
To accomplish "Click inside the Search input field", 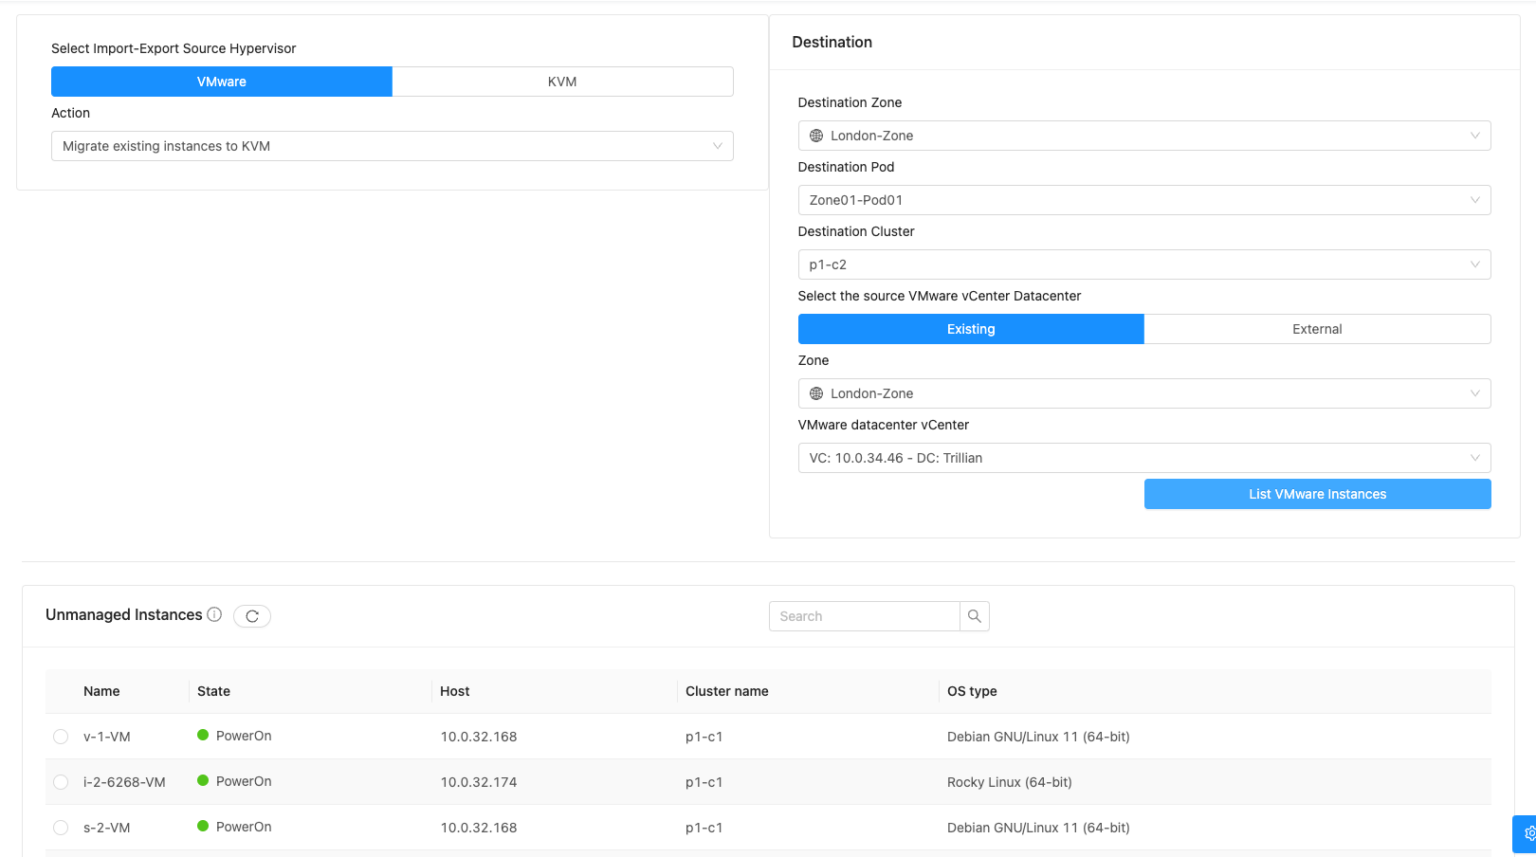I will [x=864, y=616].
